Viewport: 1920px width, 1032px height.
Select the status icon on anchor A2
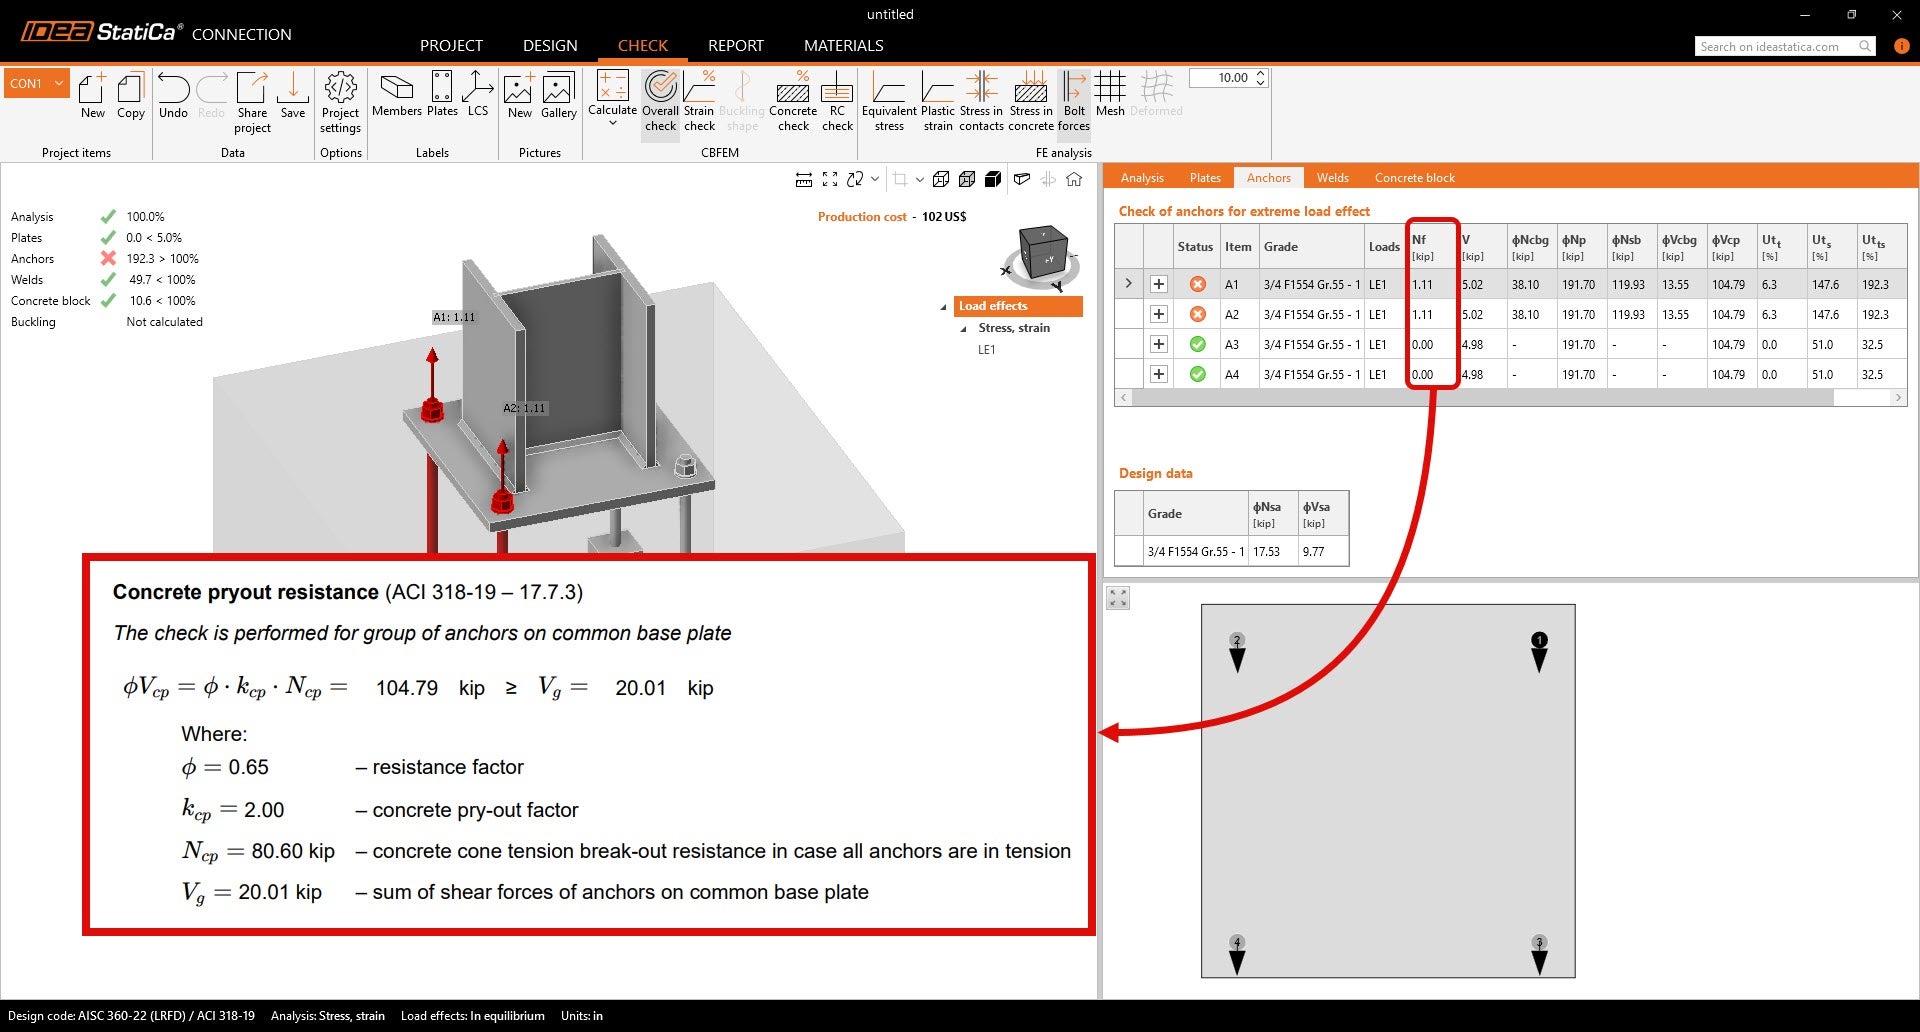pos(1196,314)
